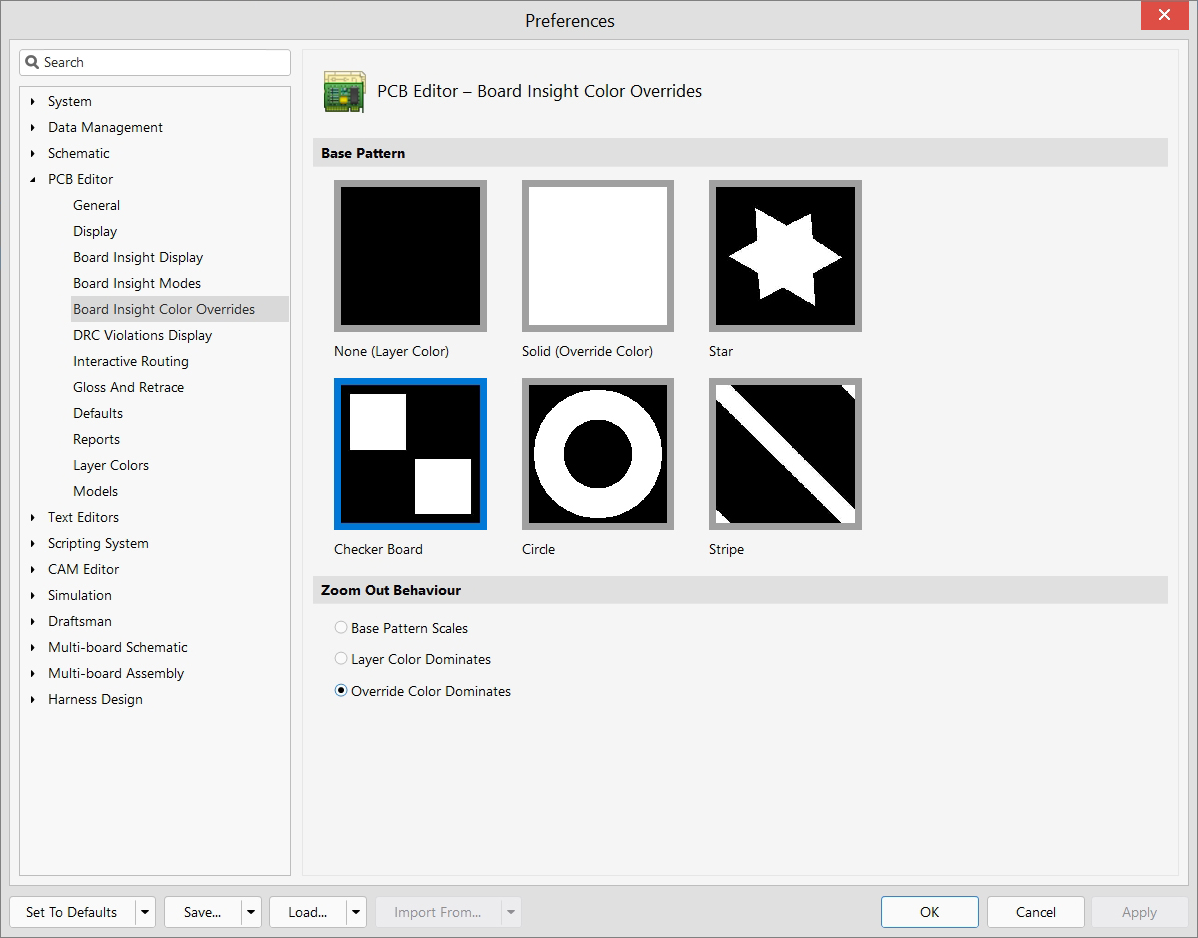This screenshot has width=1198, height=938.
Task: Open DRC Violations Display page
Action: [x=143, y=335]
